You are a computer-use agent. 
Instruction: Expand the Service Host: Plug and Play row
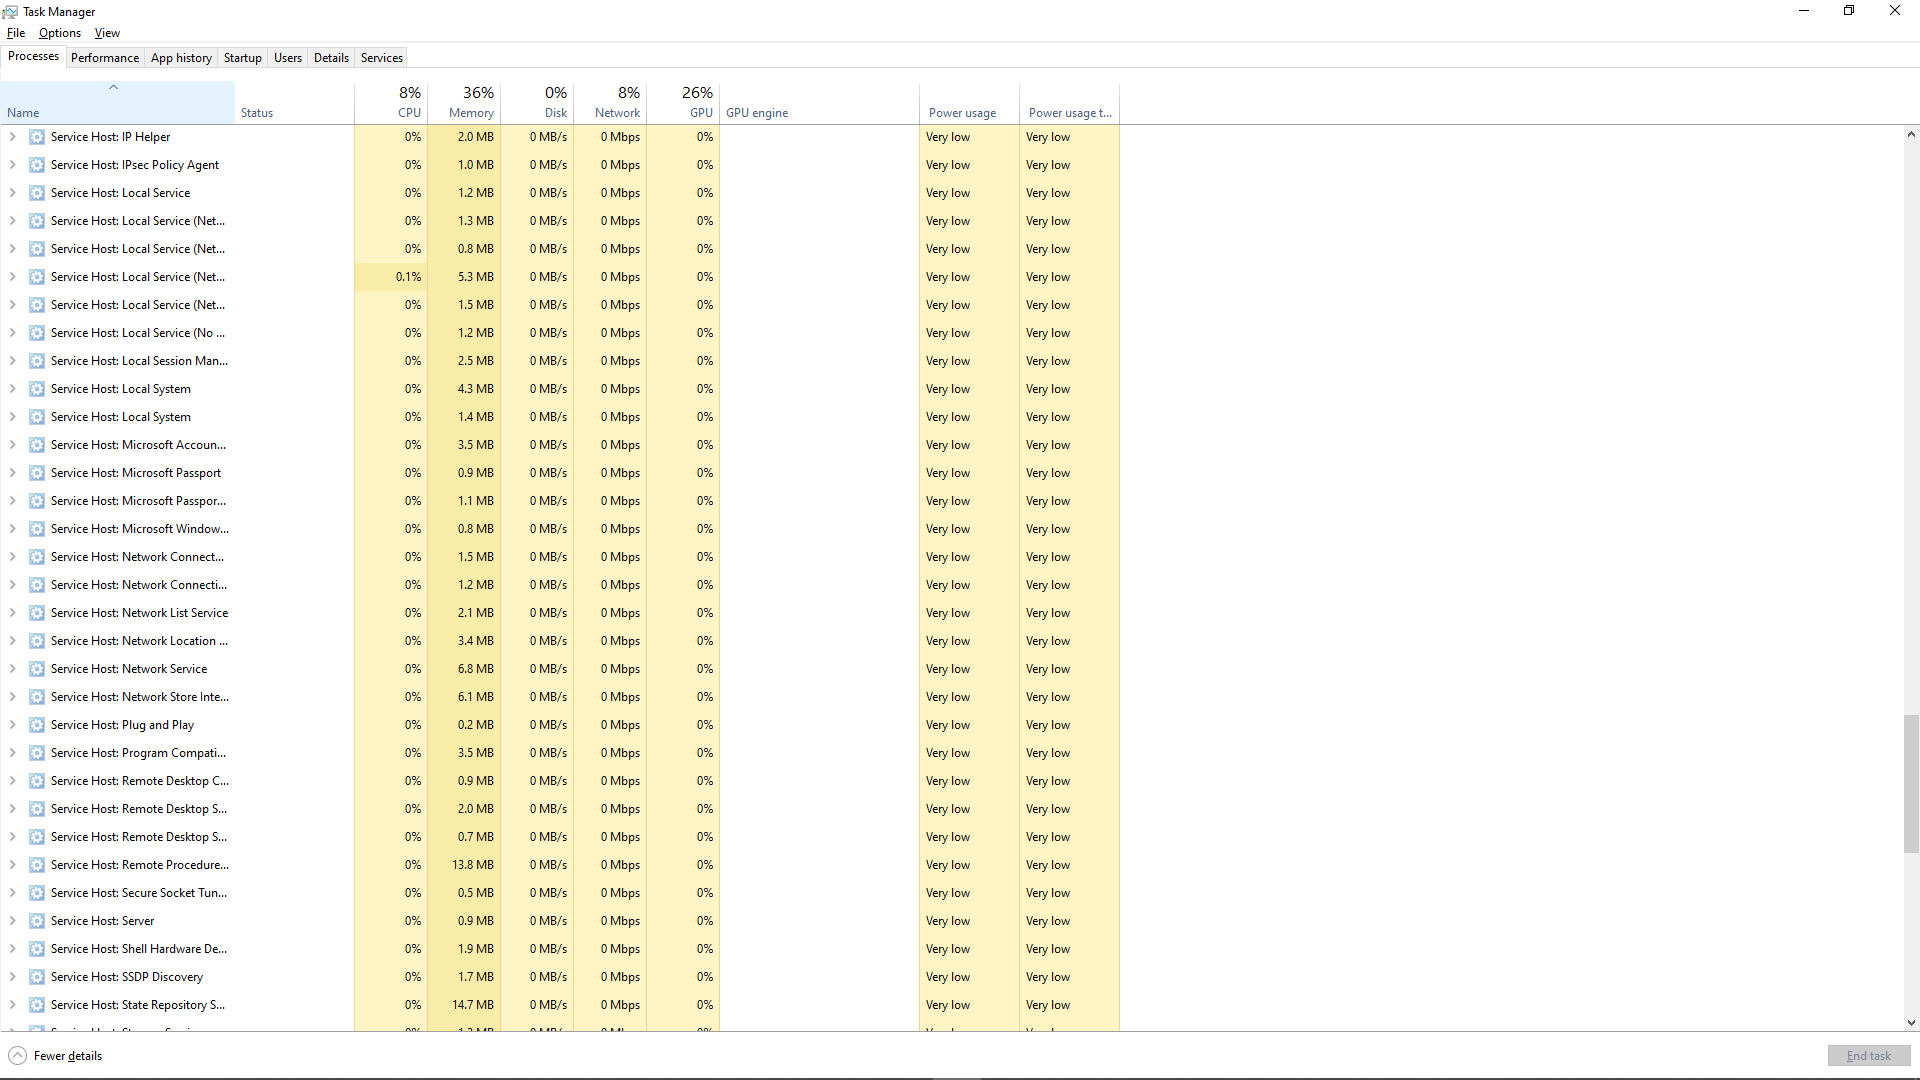[12, 725]
